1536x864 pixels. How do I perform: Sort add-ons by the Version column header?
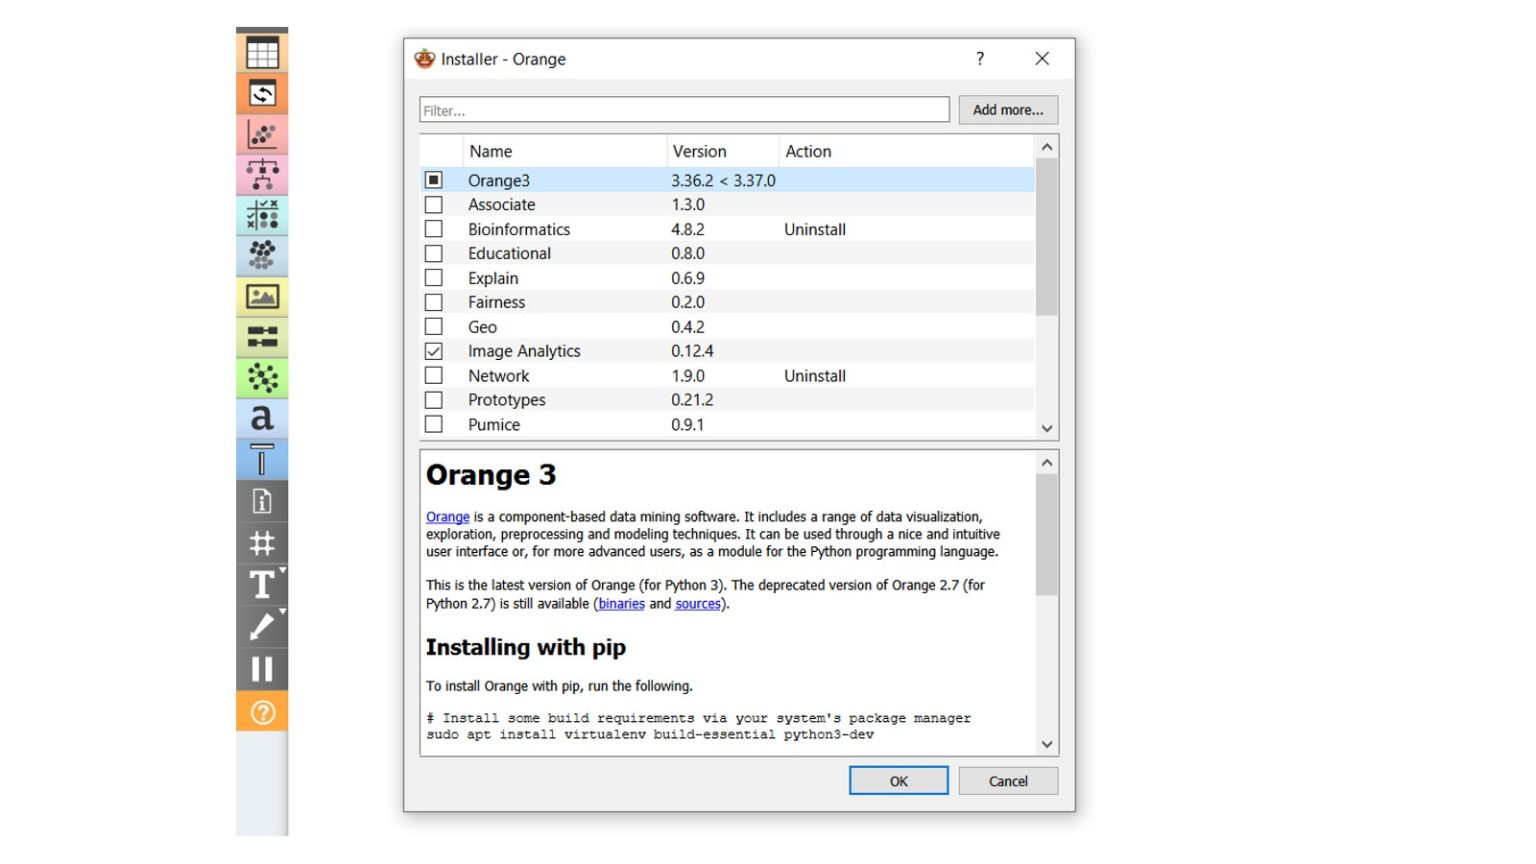723,151
